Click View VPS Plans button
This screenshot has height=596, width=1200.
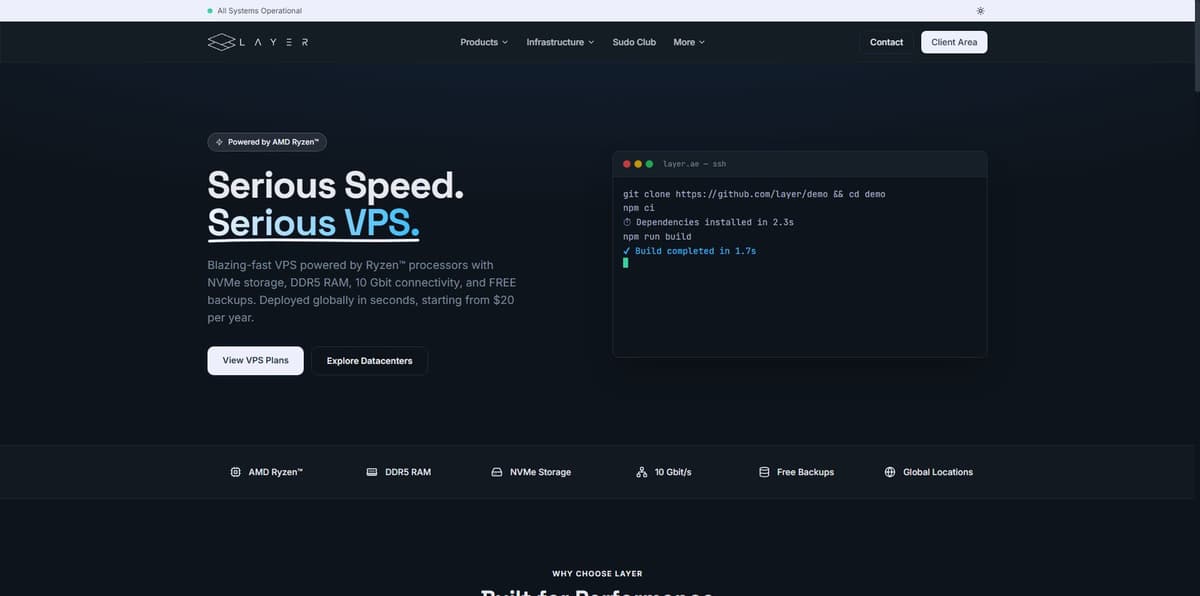255,360
